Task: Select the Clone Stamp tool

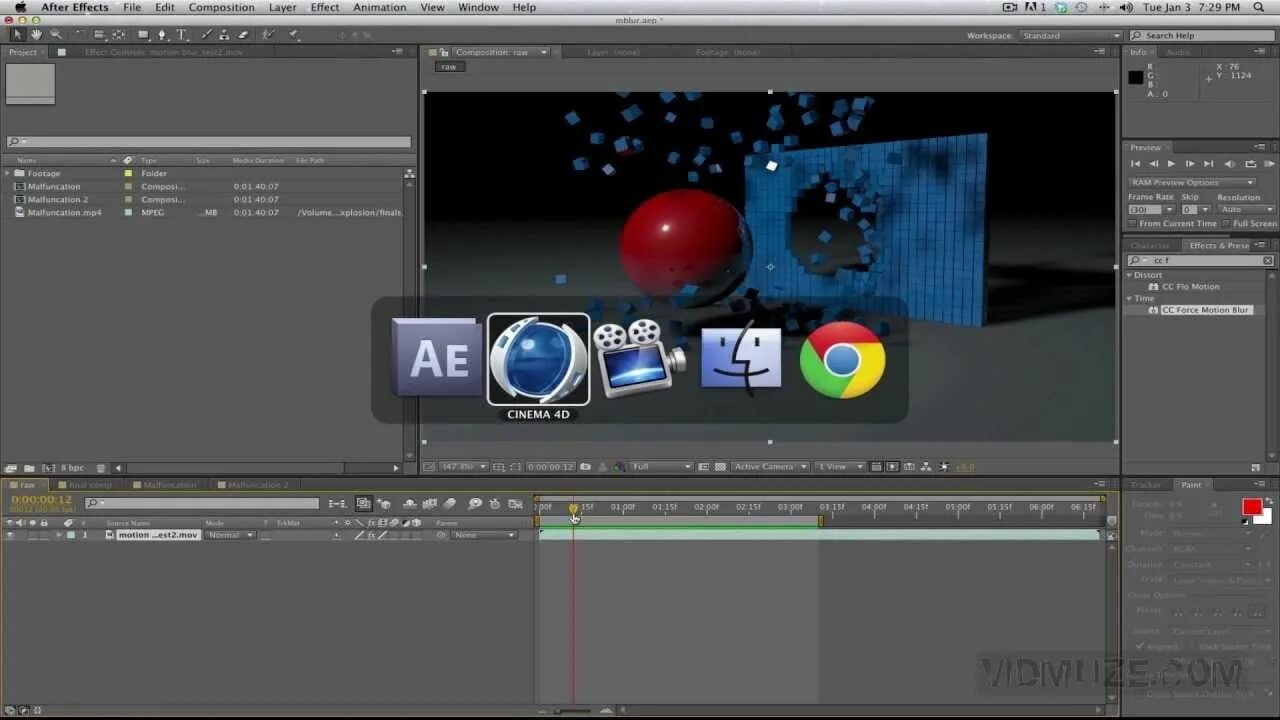Action: pyautogui.click(x=223, y=35)
